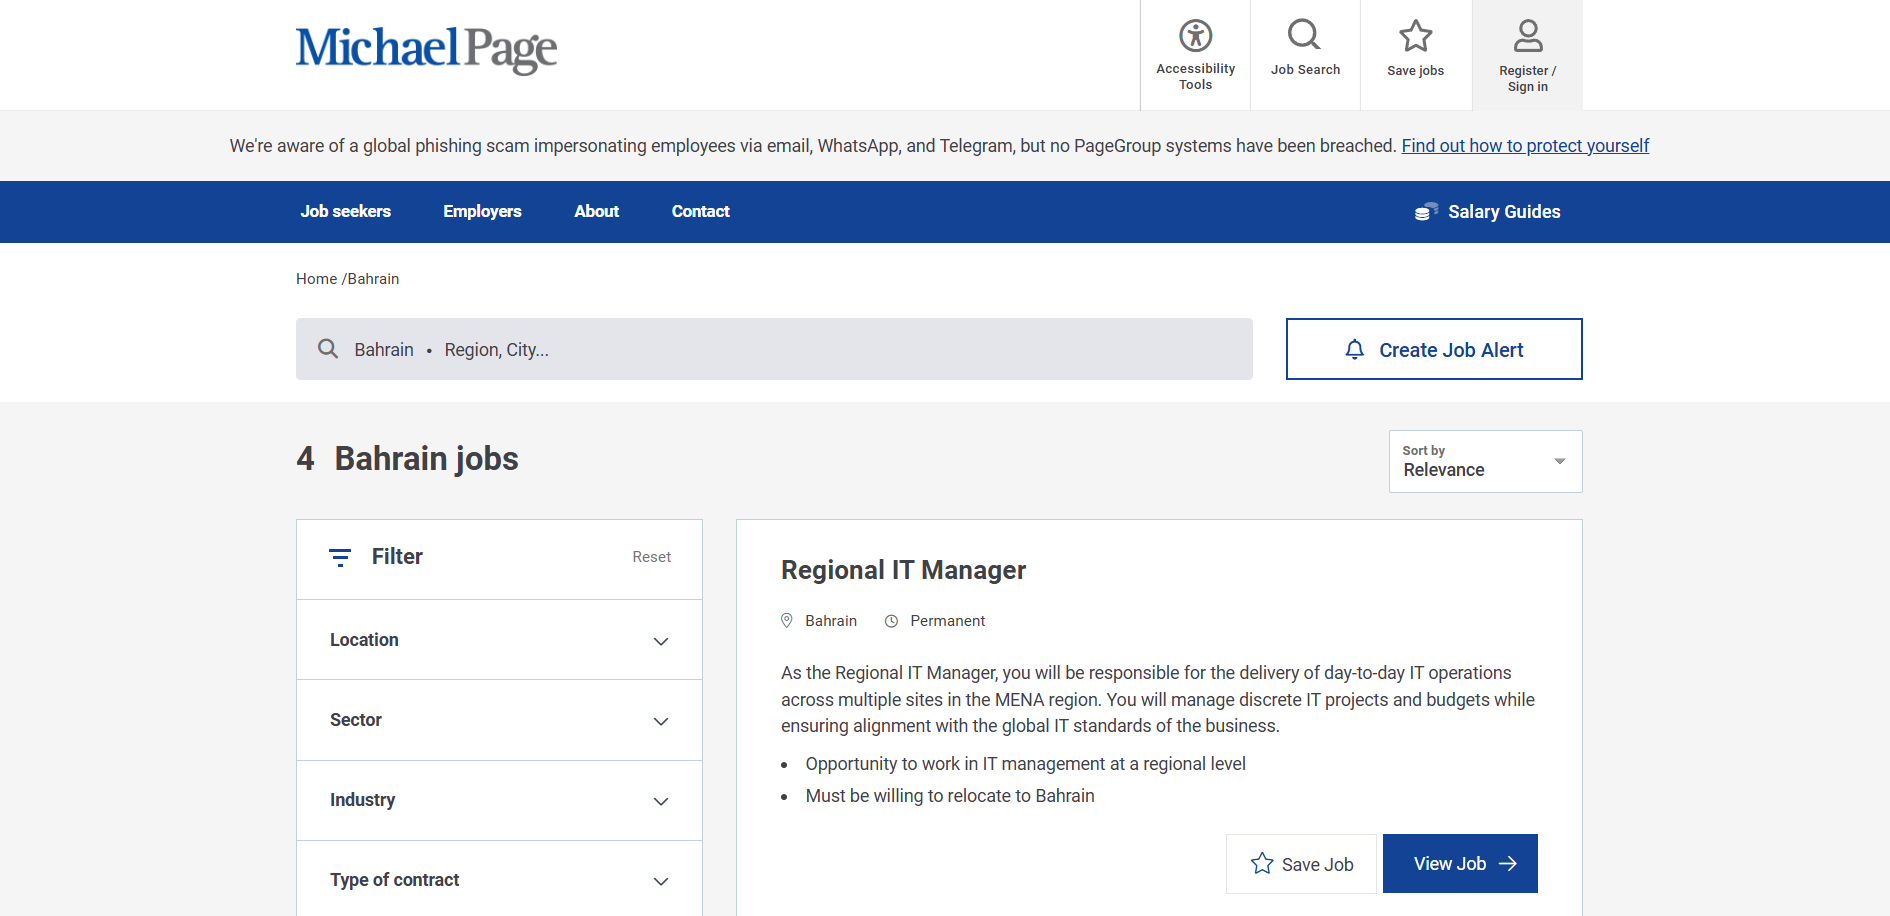Click the Filter lines icon
Viewport: 1890px width, 916px height.
[x=340, y=557]
